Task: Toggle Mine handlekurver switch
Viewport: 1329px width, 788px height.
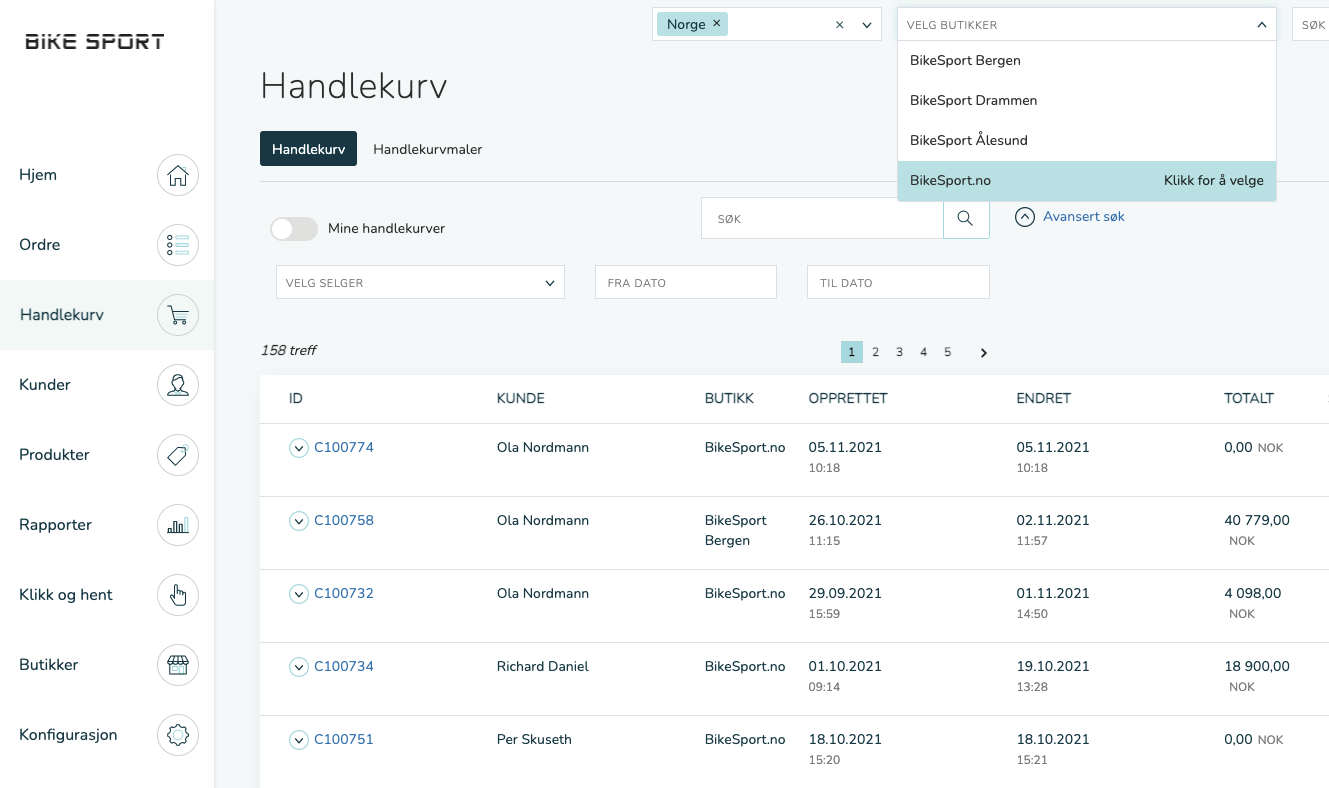Action: [294, 229]
